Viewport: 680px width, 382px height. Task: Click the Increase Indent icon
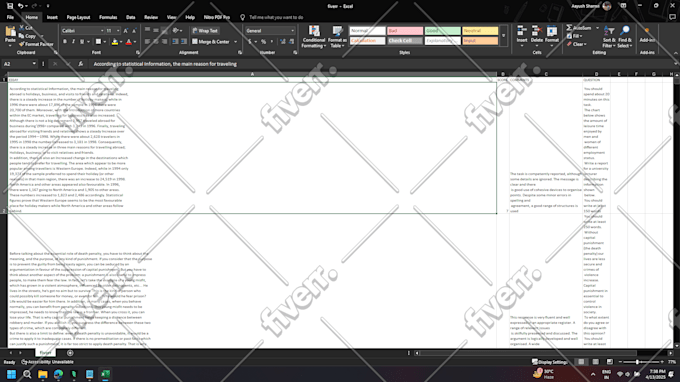click(184, 42)
